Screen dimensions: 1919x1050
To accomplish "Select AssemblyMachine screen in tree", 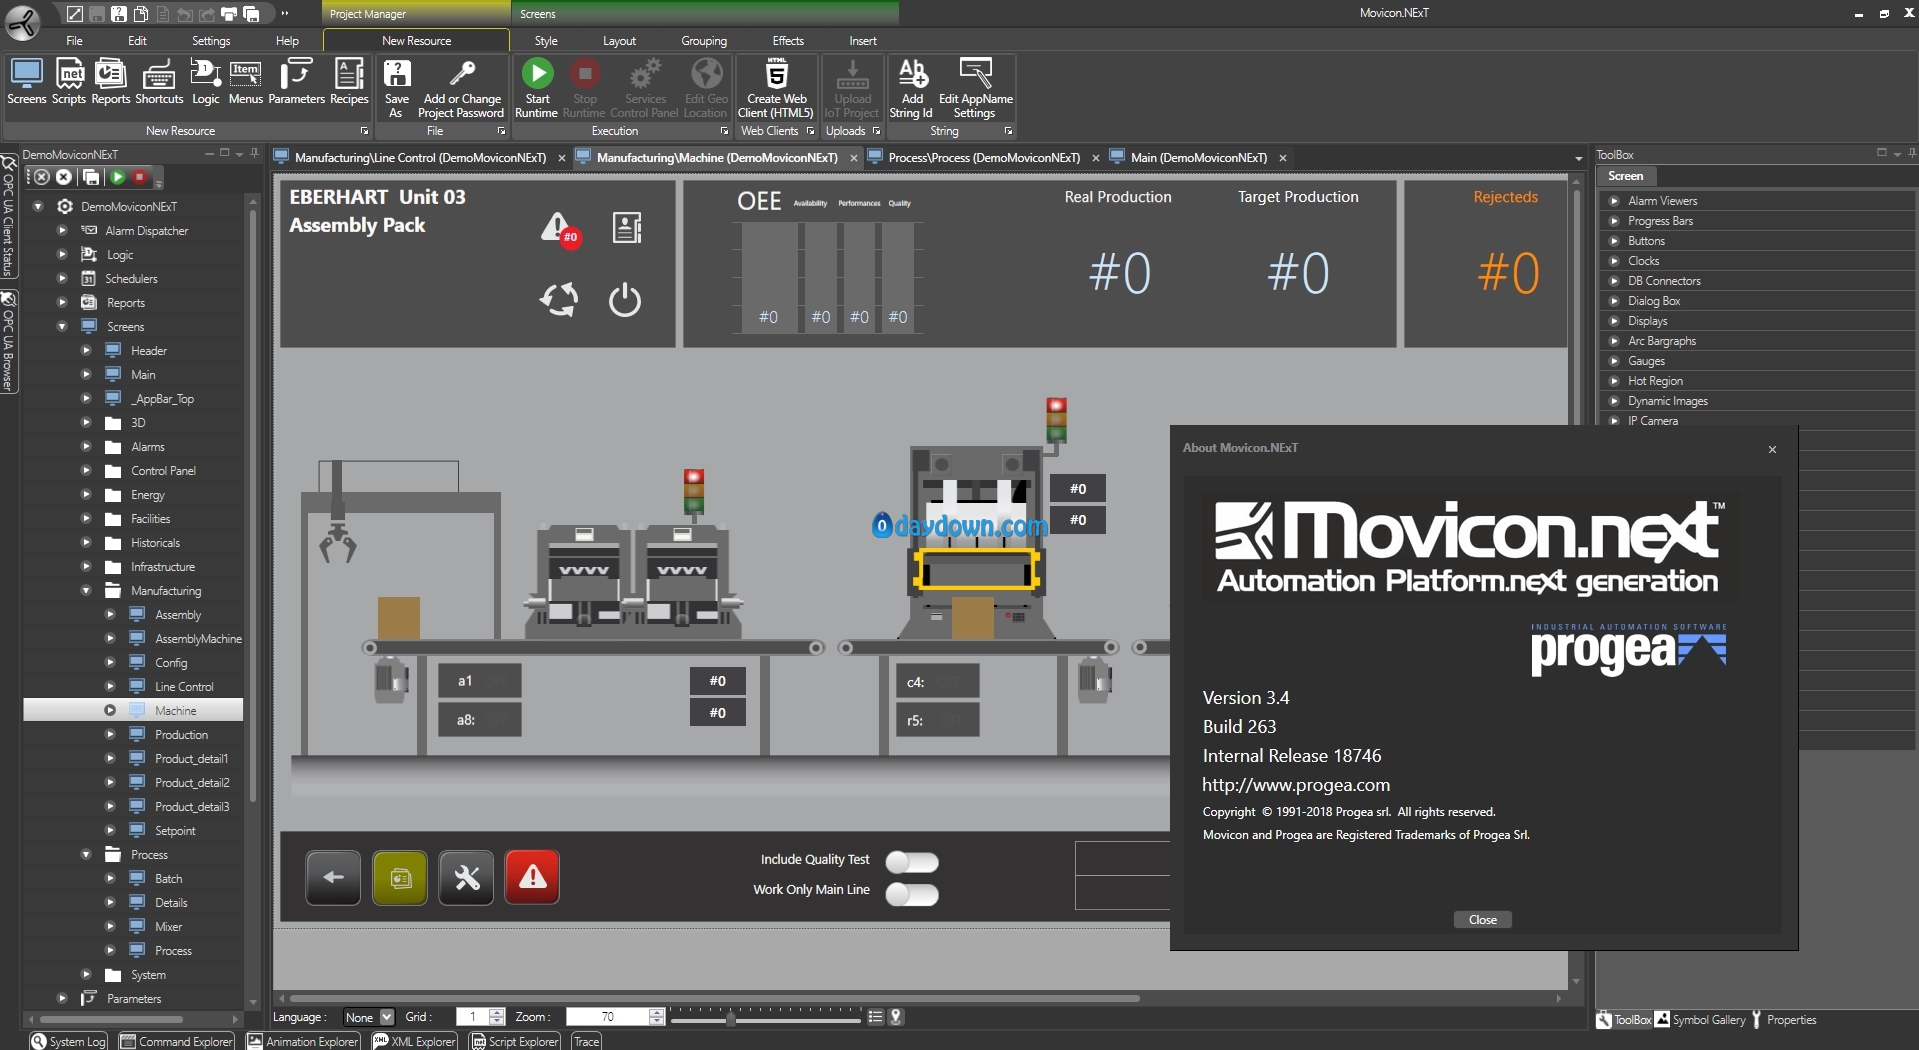I will click(198, 638).
